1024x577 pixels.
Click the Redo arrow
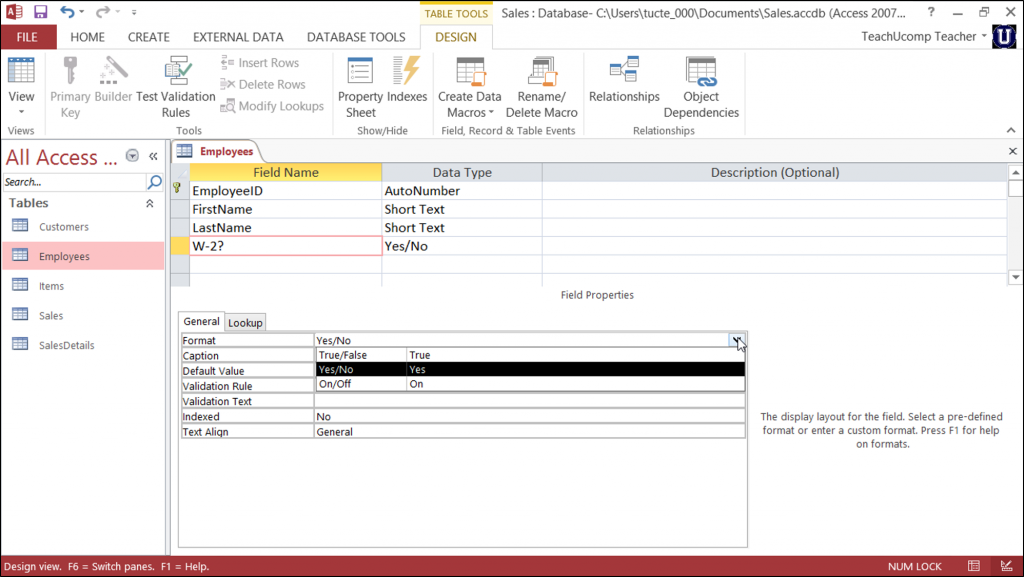tap(103, 12)
